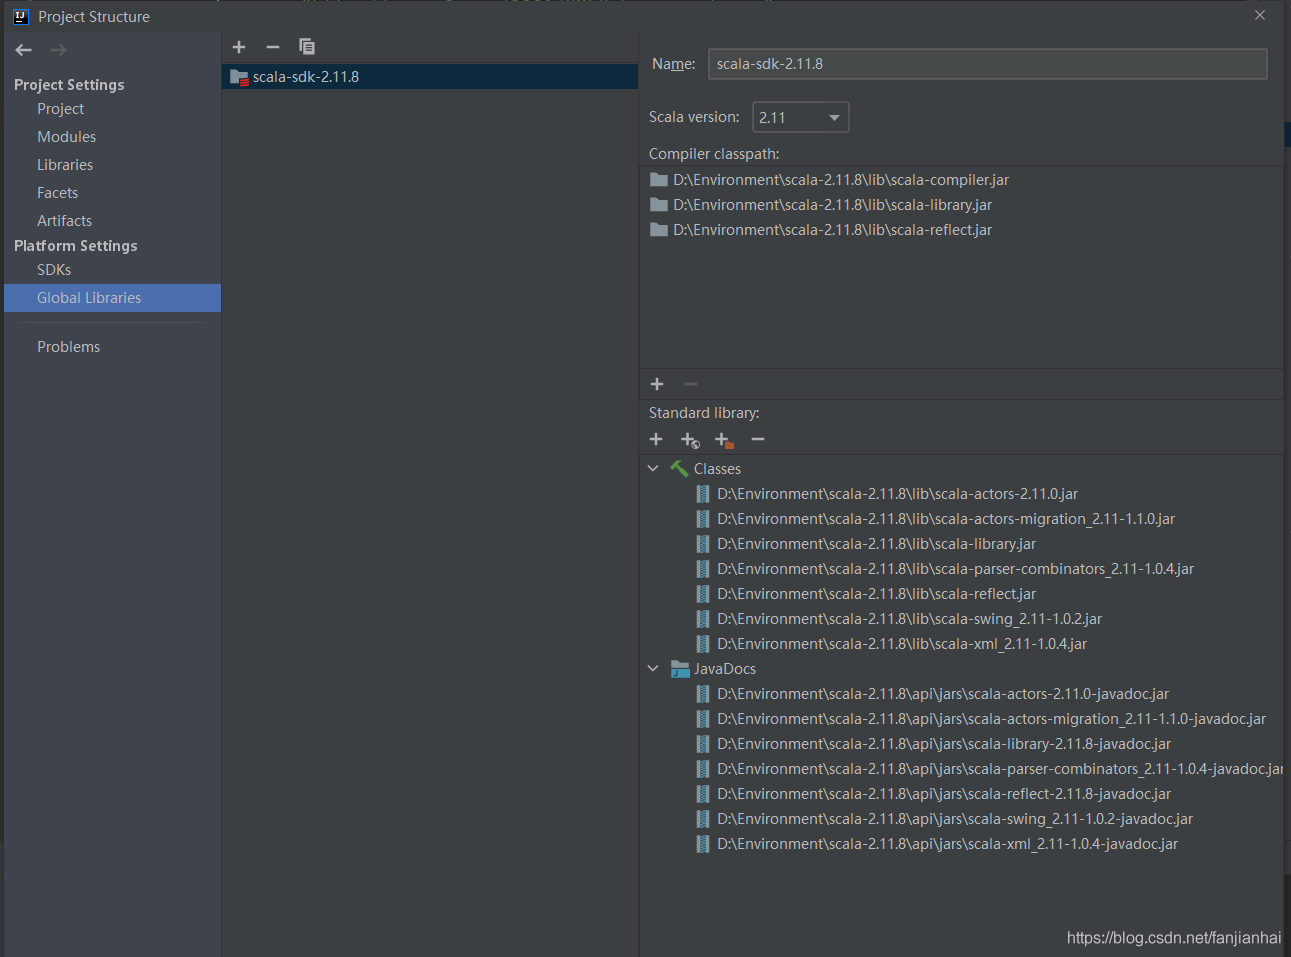Screen dimensions: 1291x957
Task: Click the Name input field
Action: click(x=987, y=64)
